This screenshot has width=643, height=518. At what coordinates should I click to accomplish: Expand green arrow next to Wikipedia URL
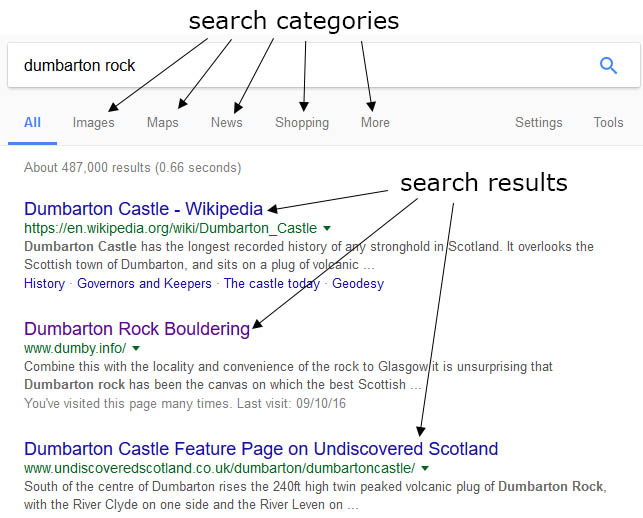327,229
